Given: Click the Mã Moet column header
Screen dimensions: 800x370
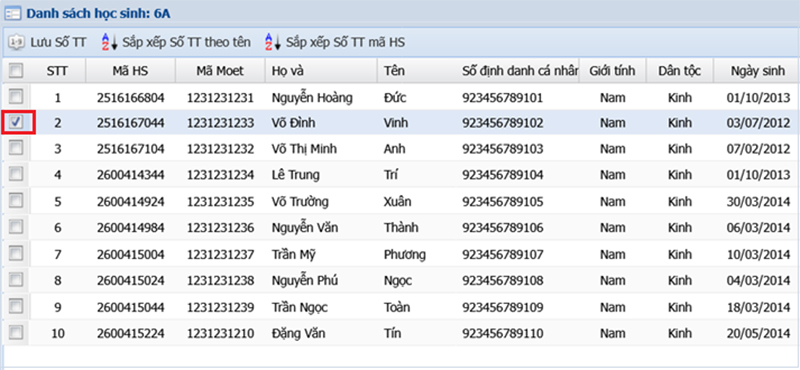Looking at the screenshot, I should pyautogui.click(x=220, y=71).
